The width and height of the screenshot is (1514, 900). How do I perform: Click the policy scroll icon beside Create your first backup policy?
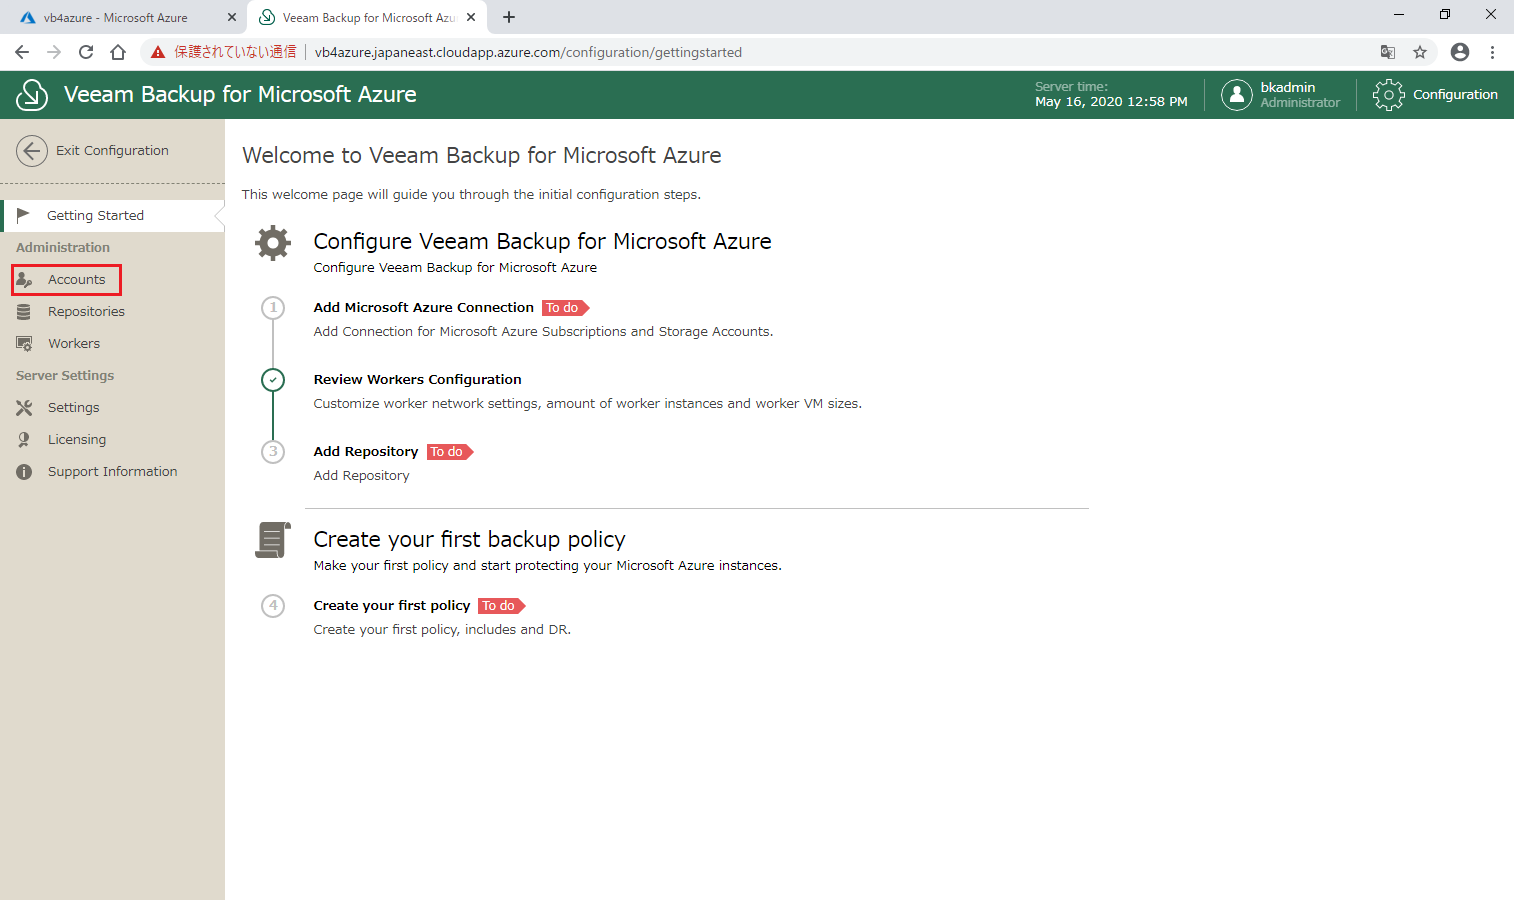coord(273,540)
